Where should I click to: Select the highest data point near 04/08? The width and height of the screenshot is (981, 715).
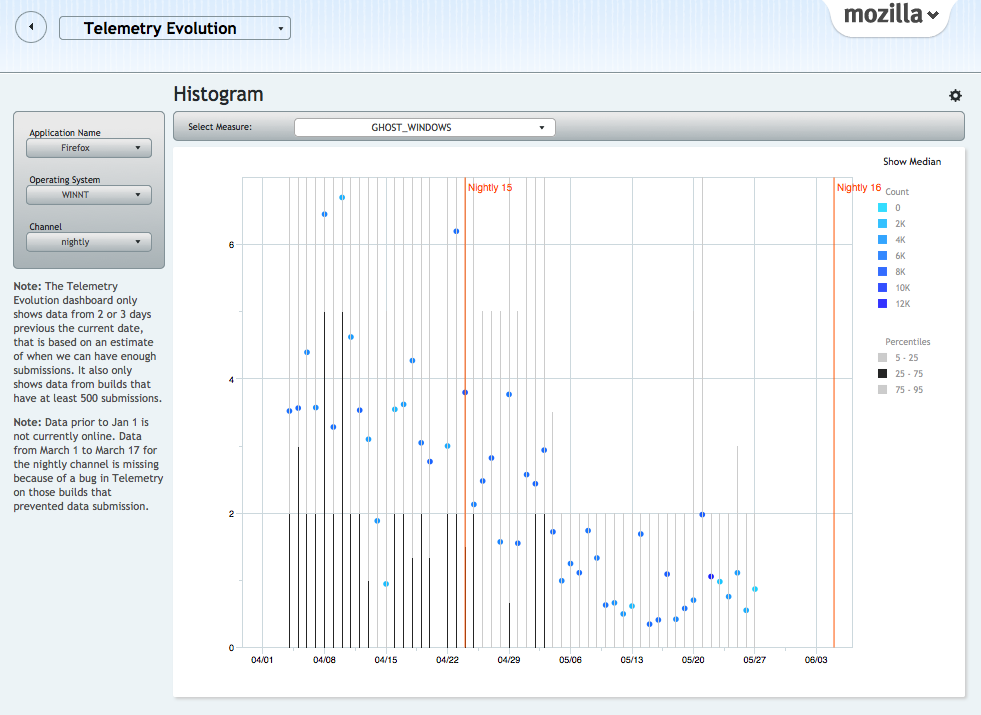click(x=342, y=198)
